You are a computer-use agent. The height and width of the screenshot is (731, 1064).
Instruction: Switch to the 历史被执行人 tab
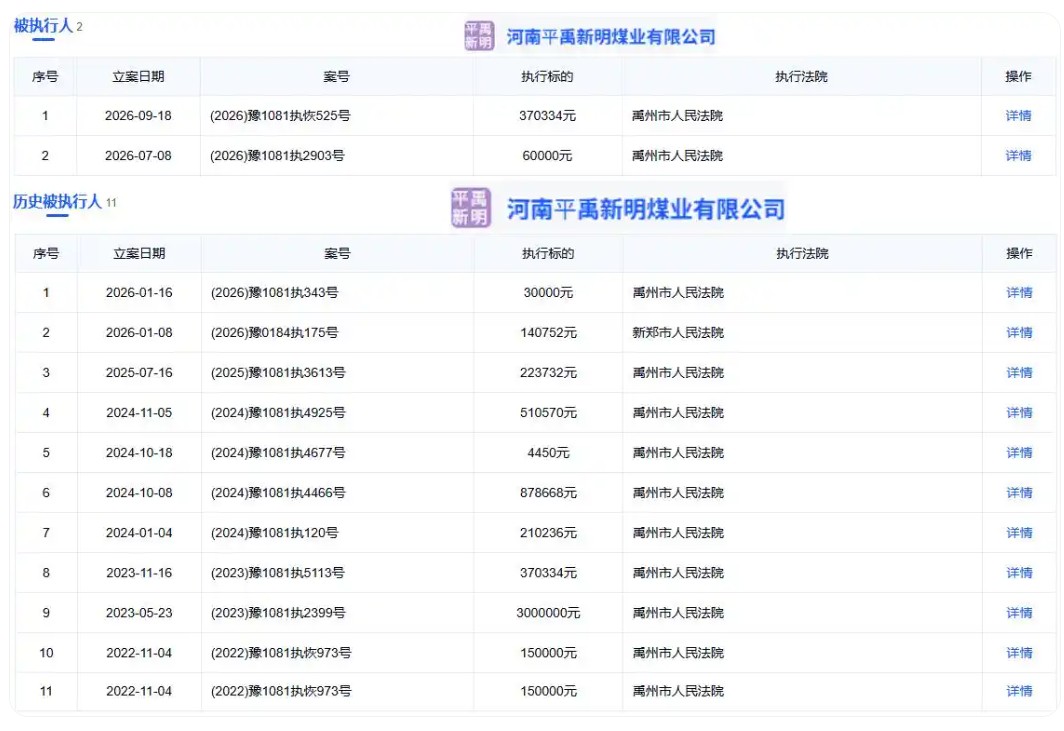(x=58, y=202)
